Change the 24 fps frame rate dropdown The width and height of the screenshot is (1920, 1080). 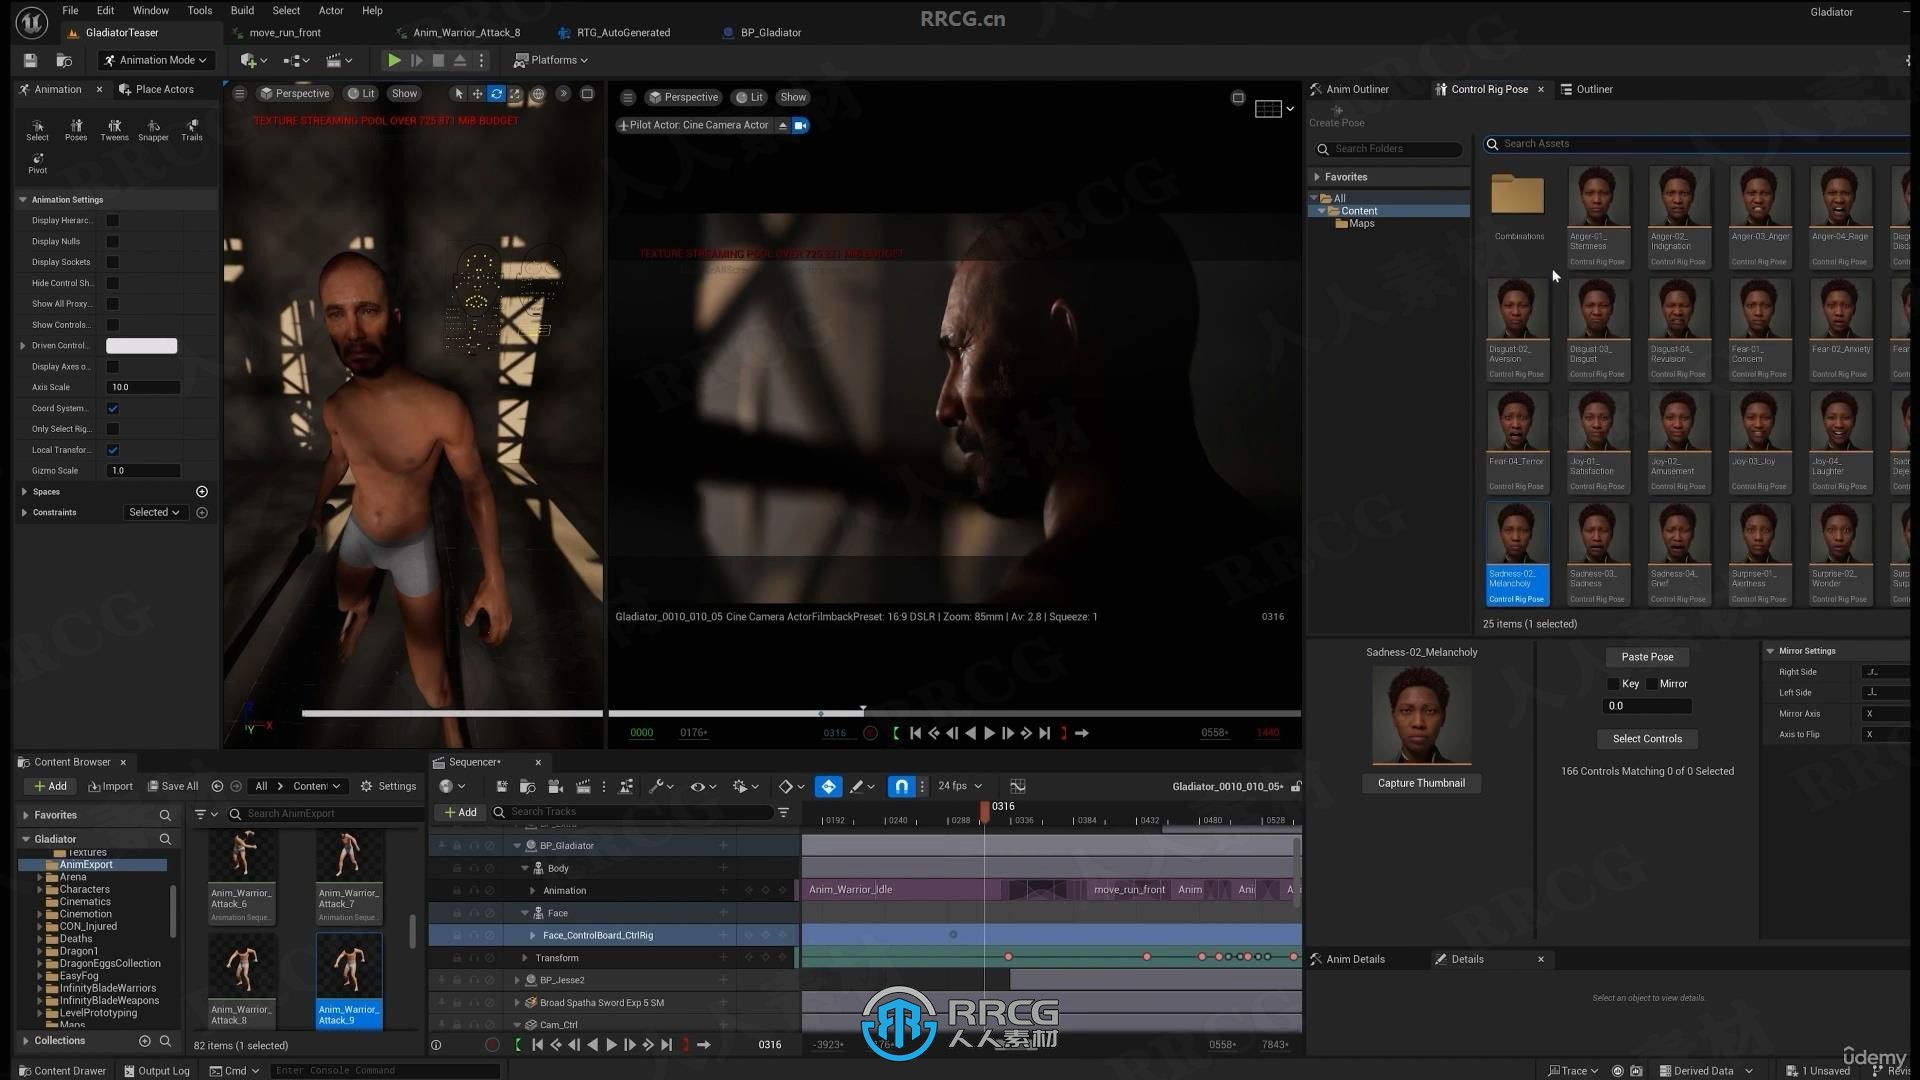960,787
